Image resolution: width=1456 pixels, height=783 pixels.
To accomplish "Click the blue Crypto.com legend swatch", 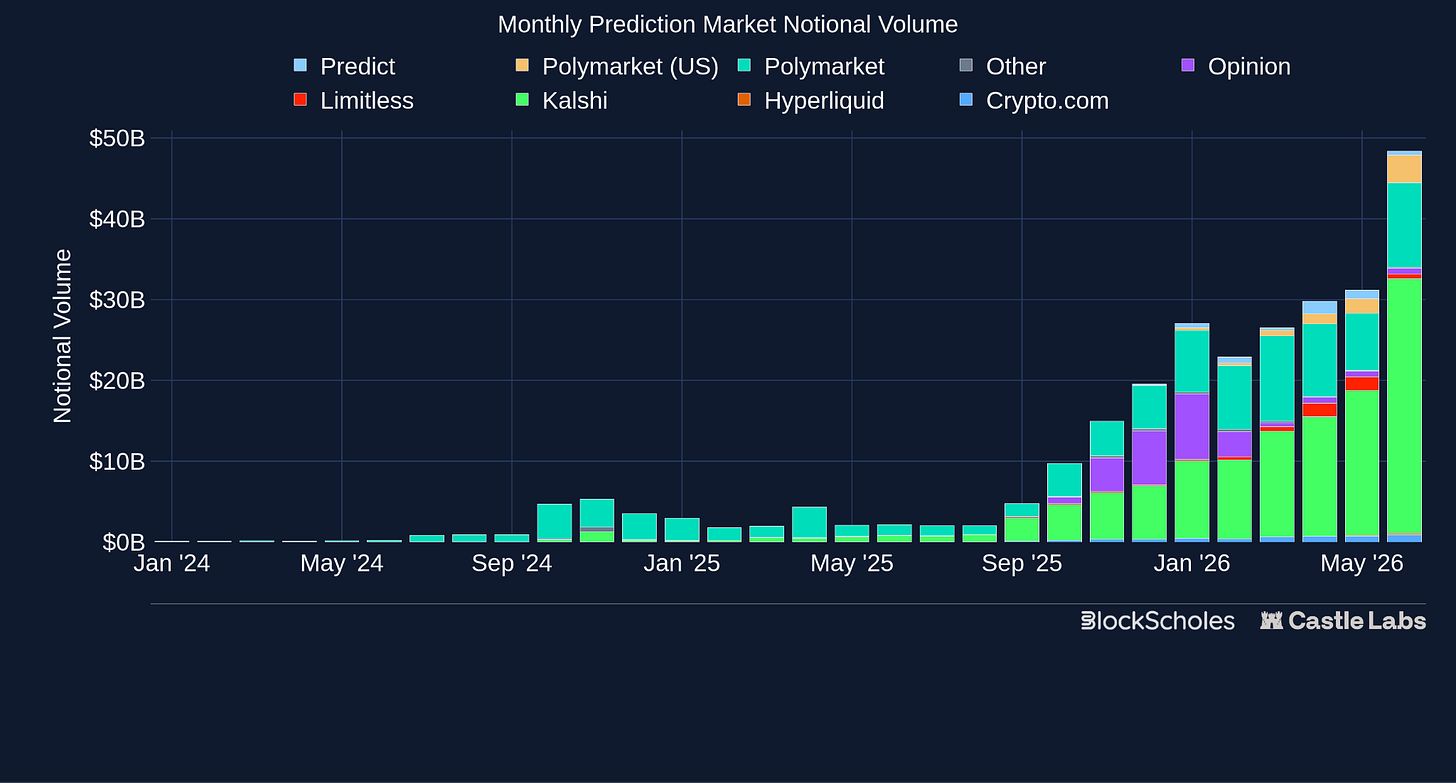I will pos(966,100).
